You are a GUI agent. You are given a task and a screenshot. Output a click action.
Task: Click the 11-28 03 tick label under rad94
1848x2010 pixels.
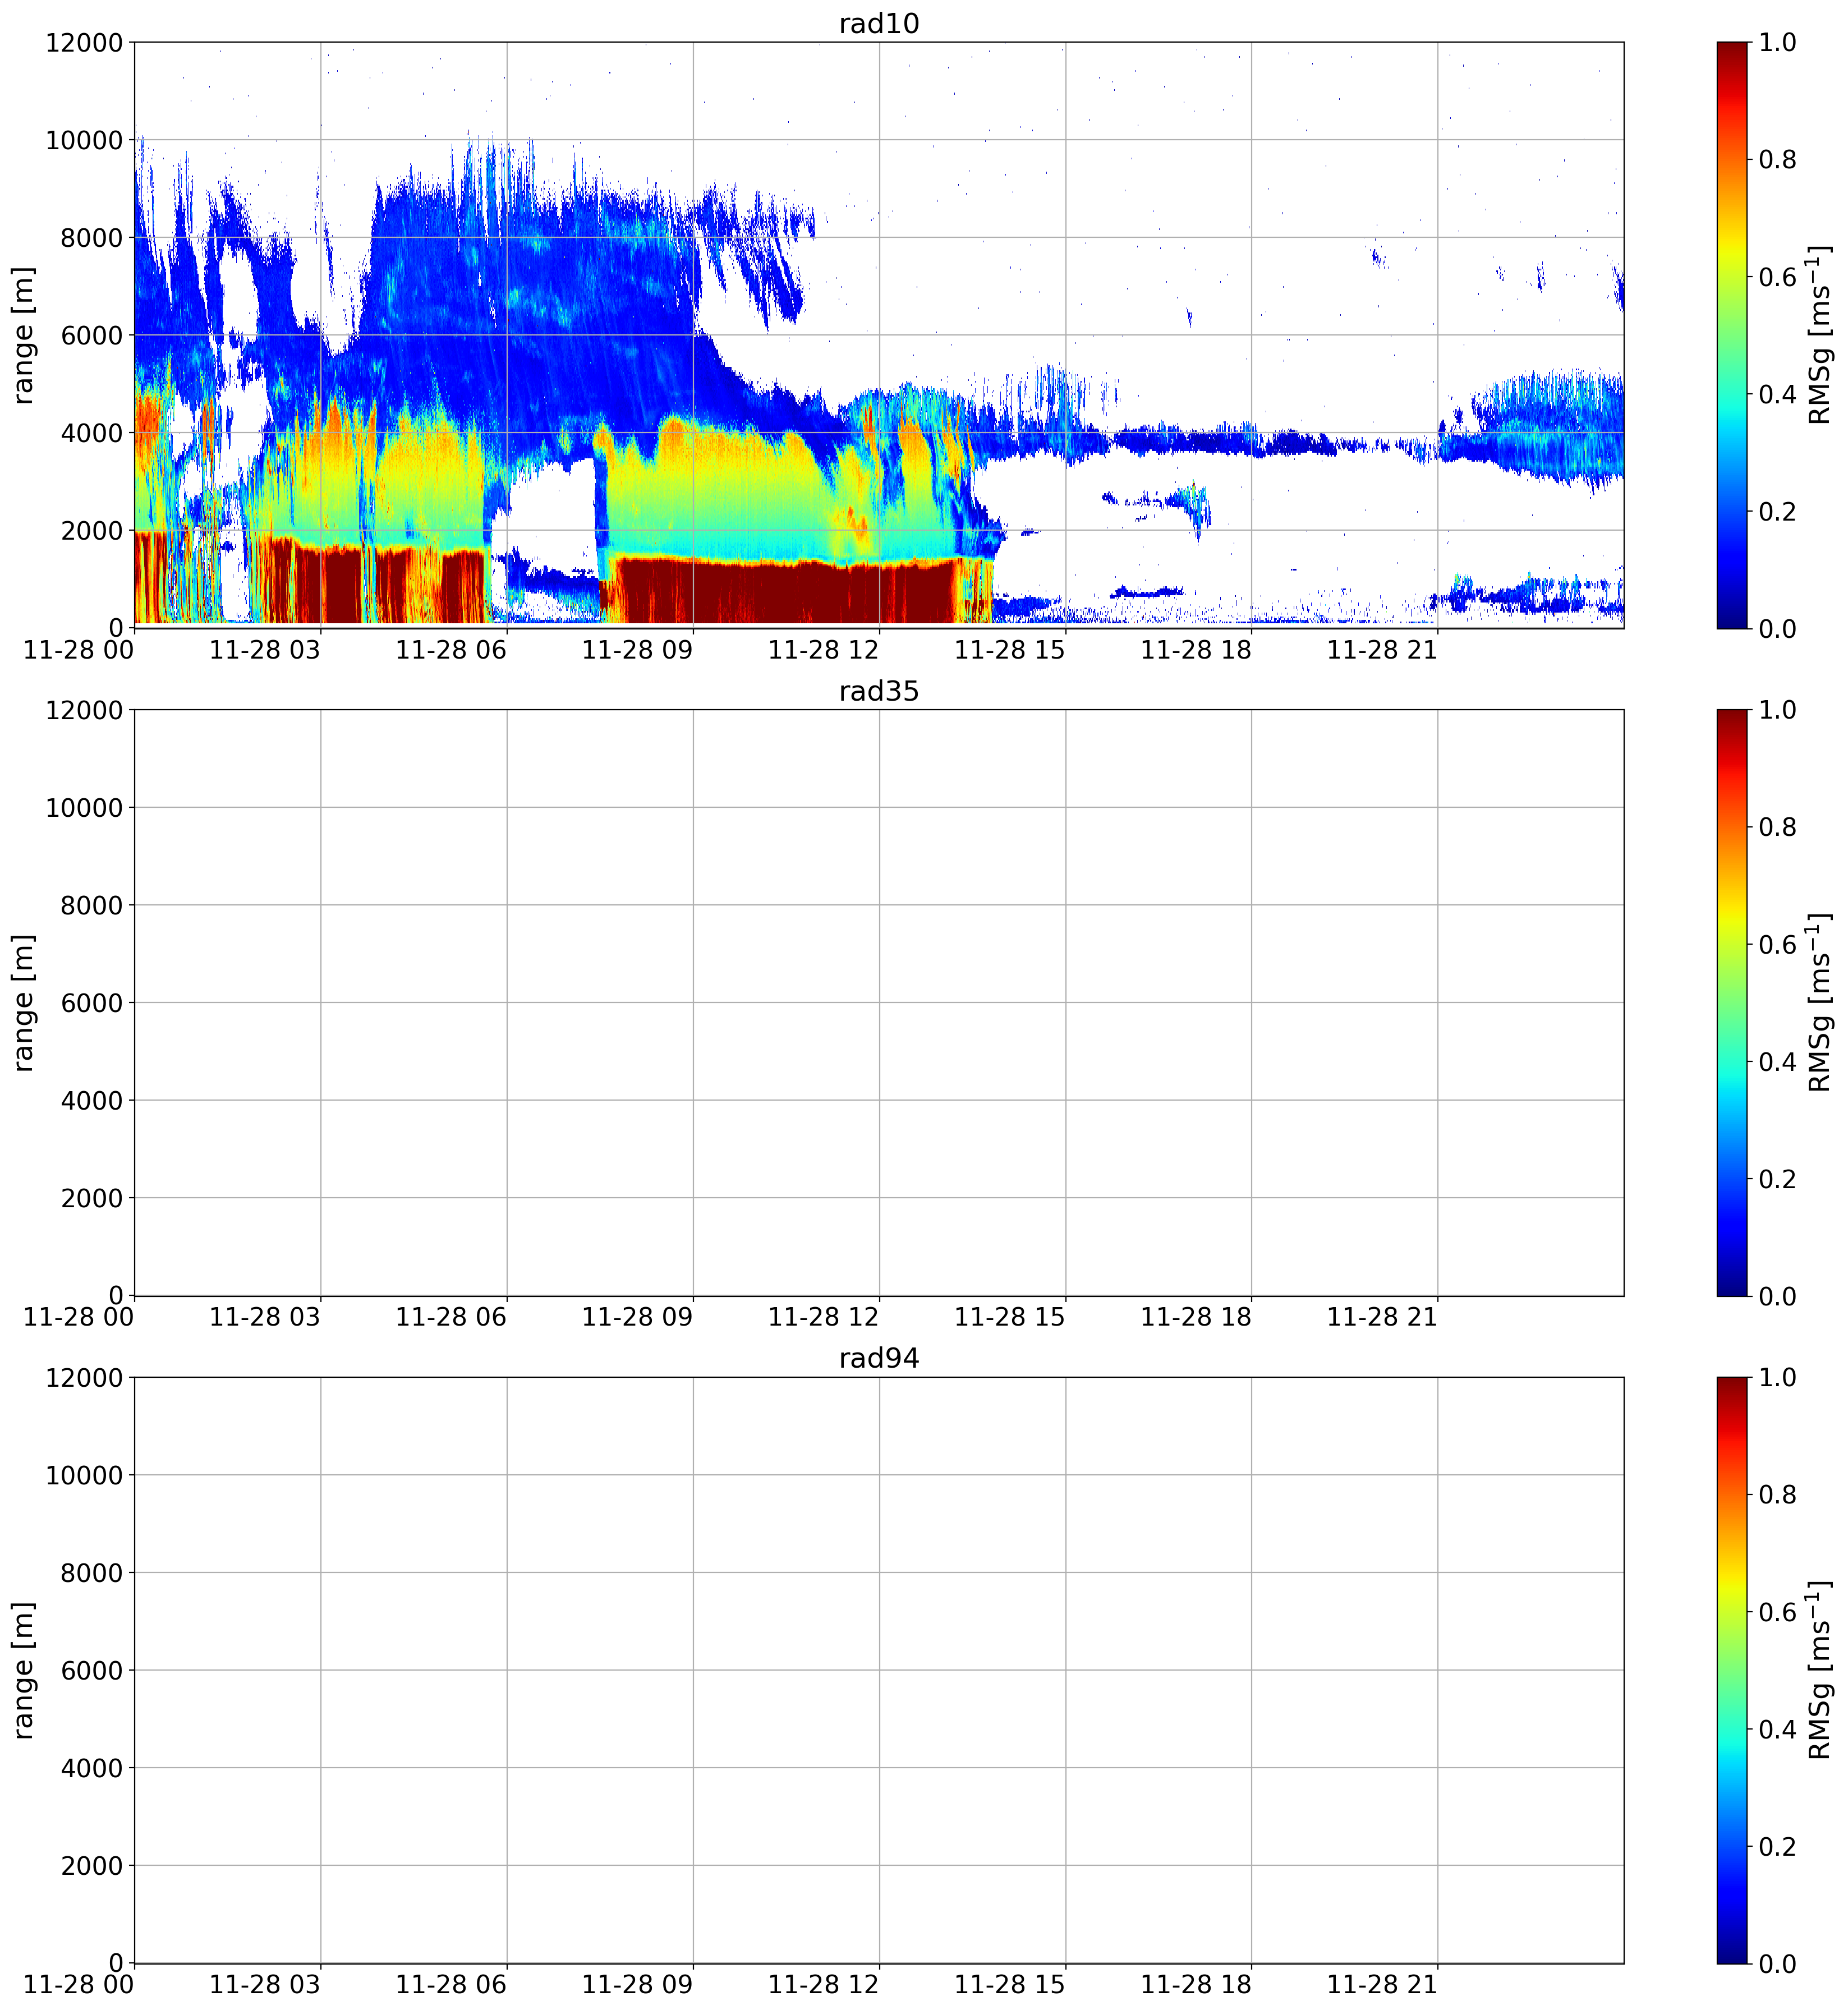click(265, 1984)
